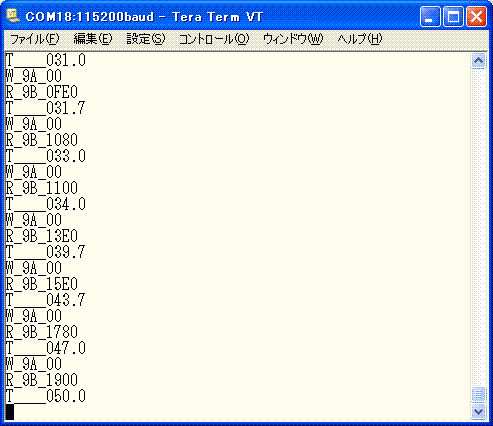493x426 pixels.
Task: Open the ヘルプ(H) menu
Action: pos(360,39)
